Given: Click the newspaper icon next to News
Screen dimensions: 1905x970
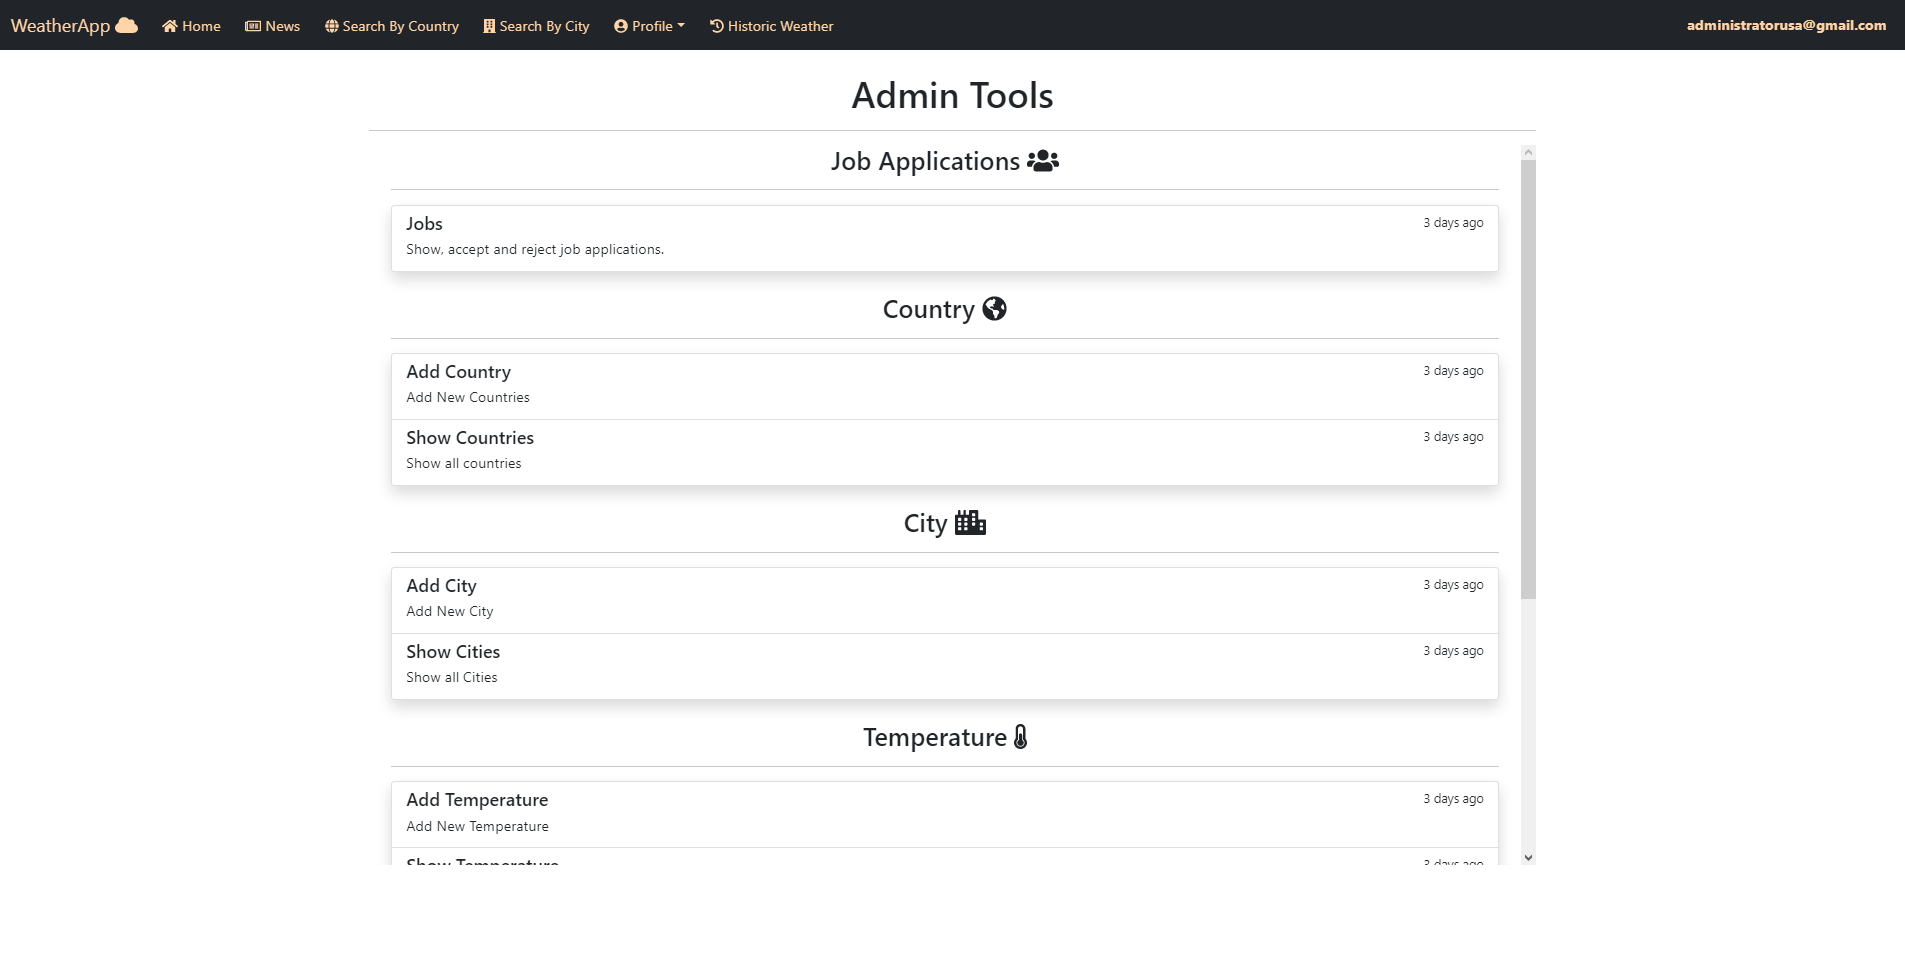Looking at the screenshot, I should [x=252, y=25].
